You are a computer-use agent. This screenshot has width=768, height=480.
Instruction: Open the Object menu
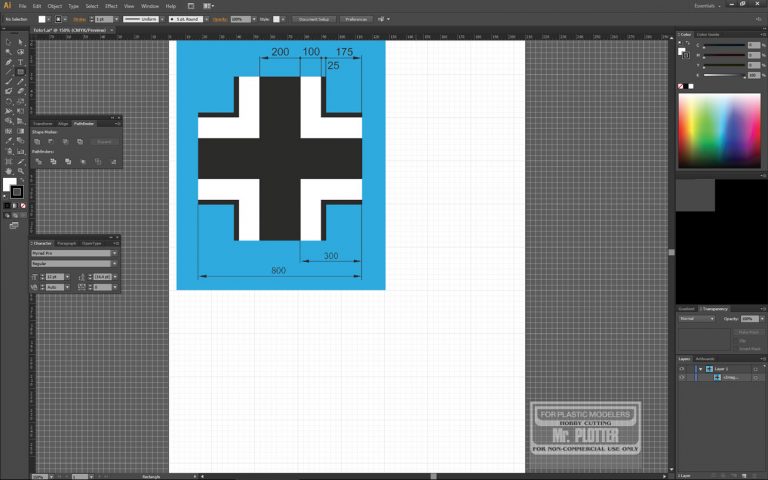54,6
